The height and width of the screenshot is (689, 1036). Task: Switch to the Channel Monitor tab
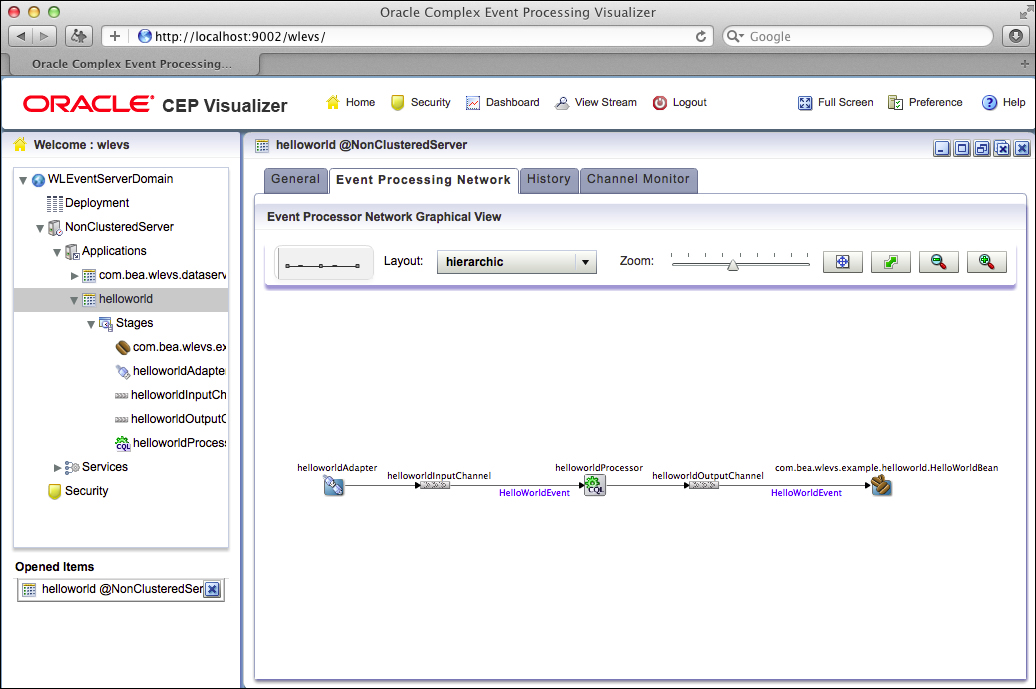[x=638, y=180]
